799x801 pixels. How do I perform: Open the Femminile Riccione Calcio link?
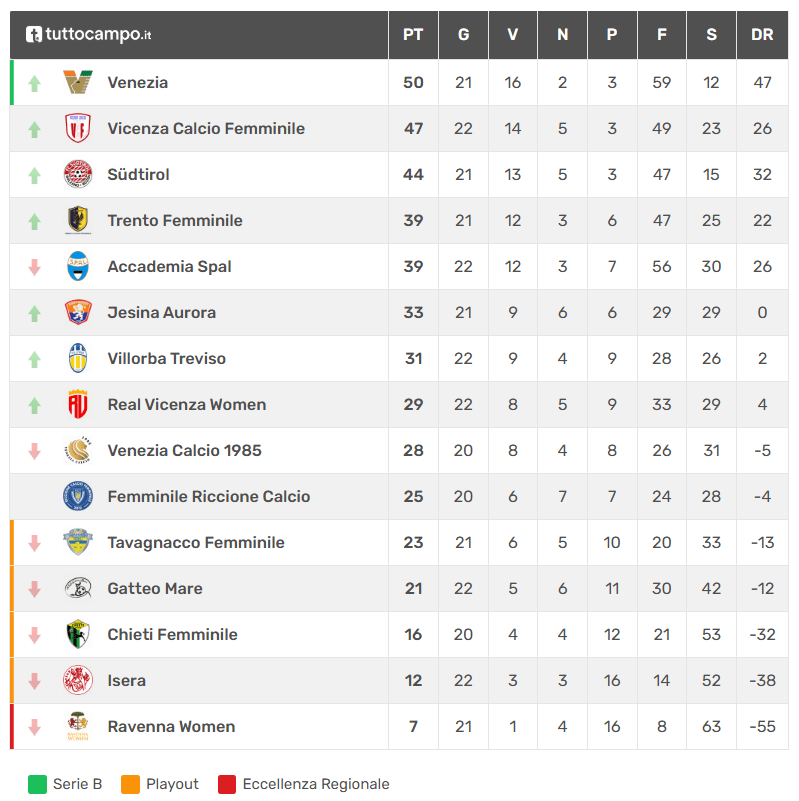tap(209, 497)
